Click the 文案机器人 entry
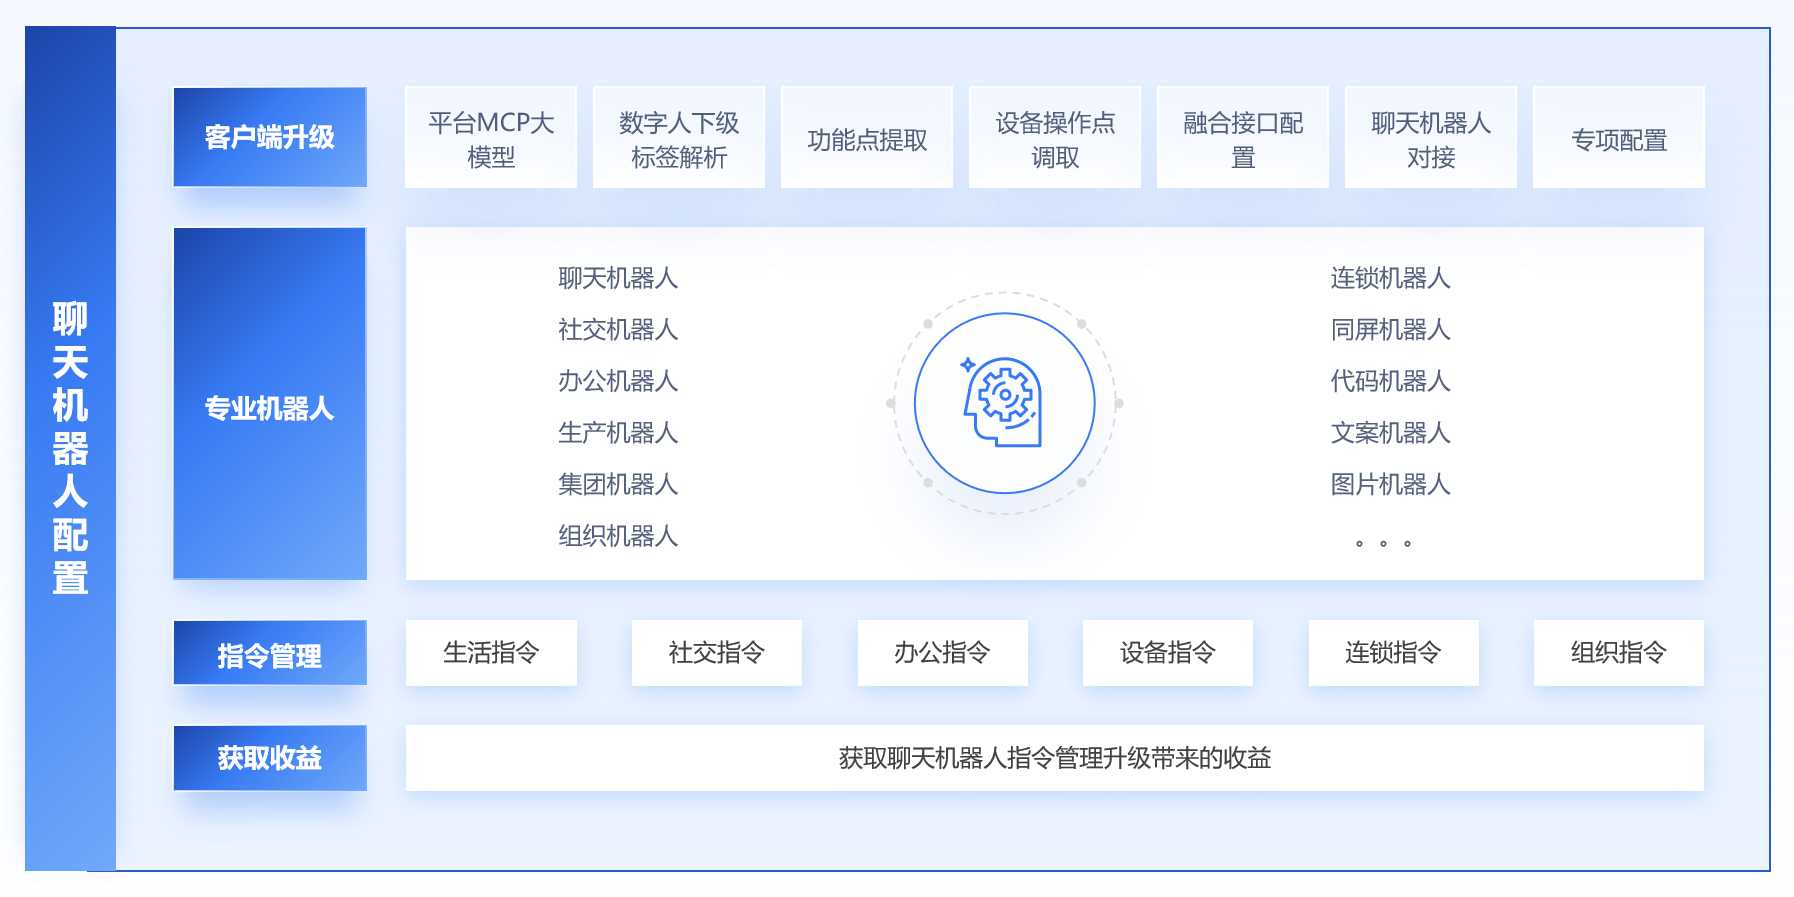1794x897 pixels. (x=1390, y=433)
